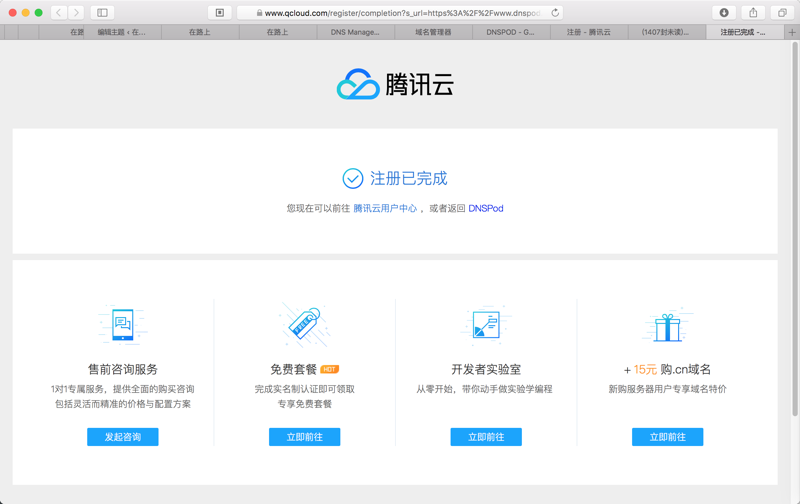Click text 专享免费套餐
The height and width of the screenshot is (504, 800).
click(305, 404)
